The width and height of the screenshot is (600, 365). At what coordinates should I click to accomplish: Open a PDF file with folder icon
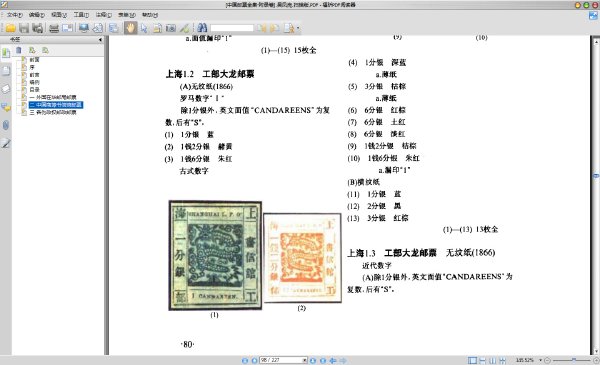(x=11, y=28)
